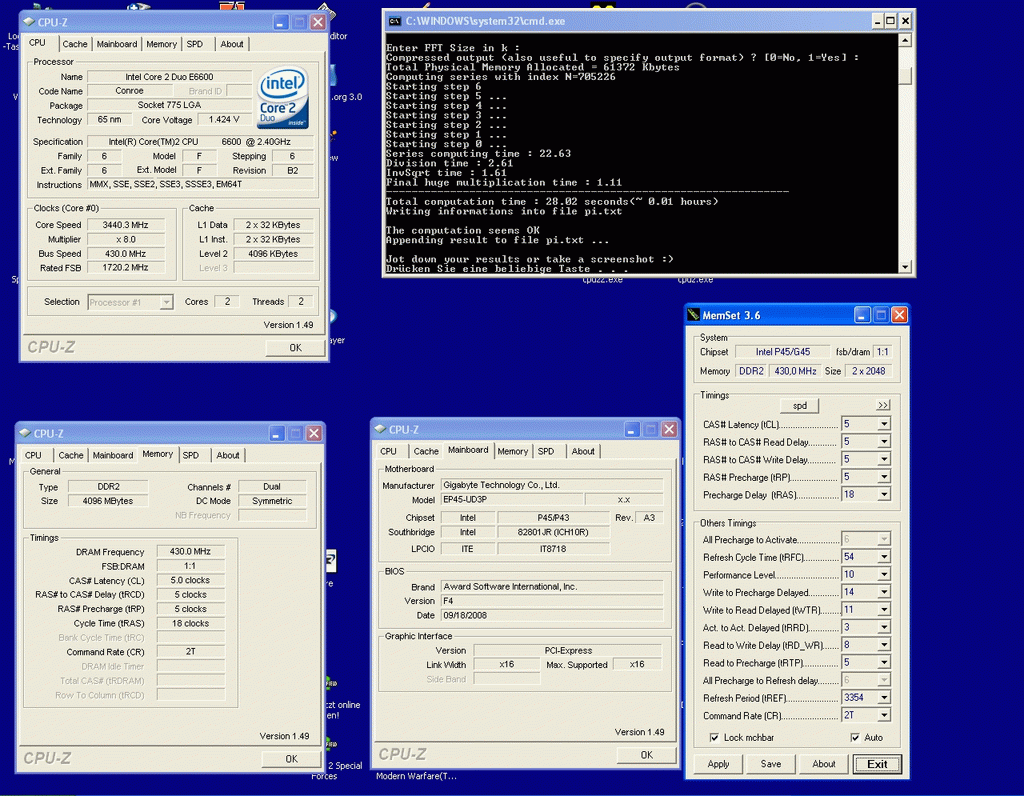This screenshot has height=796, width=1024.
Task: Click the Rated FSB value 1720.2 MHz
Action: tap(125, 268)
